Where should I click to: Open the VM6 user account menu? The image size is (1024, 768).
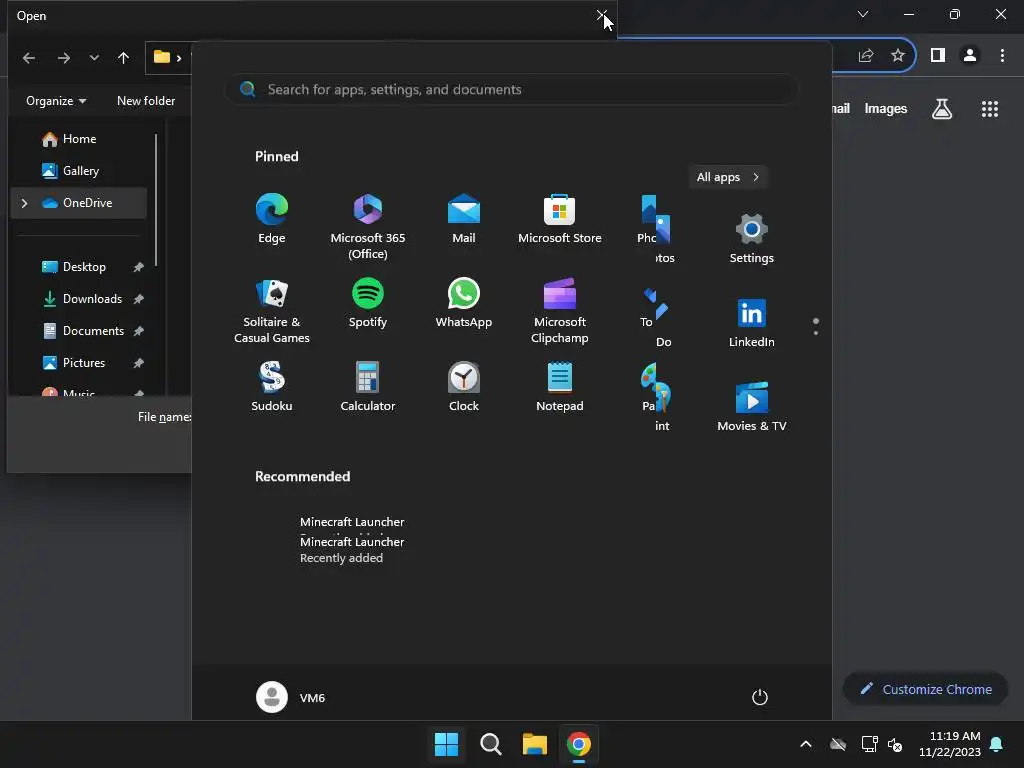pos(291,697)
